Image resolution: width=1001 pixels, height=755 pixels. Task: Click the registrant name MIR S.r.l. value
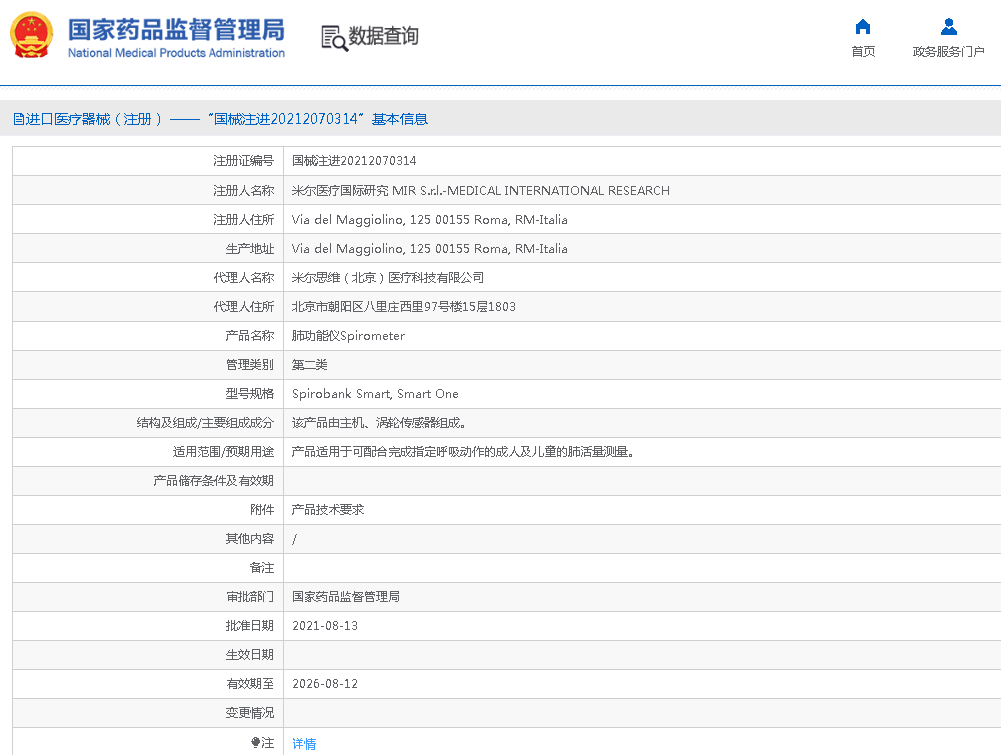click(x=480, y=190)
